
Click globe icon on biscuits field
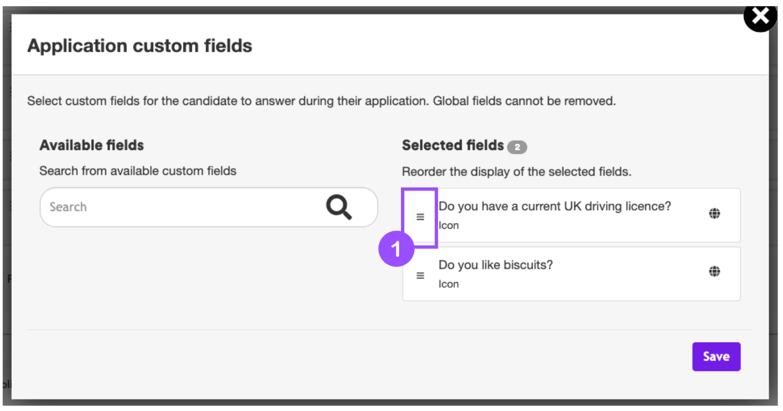(x=714, y=271)
